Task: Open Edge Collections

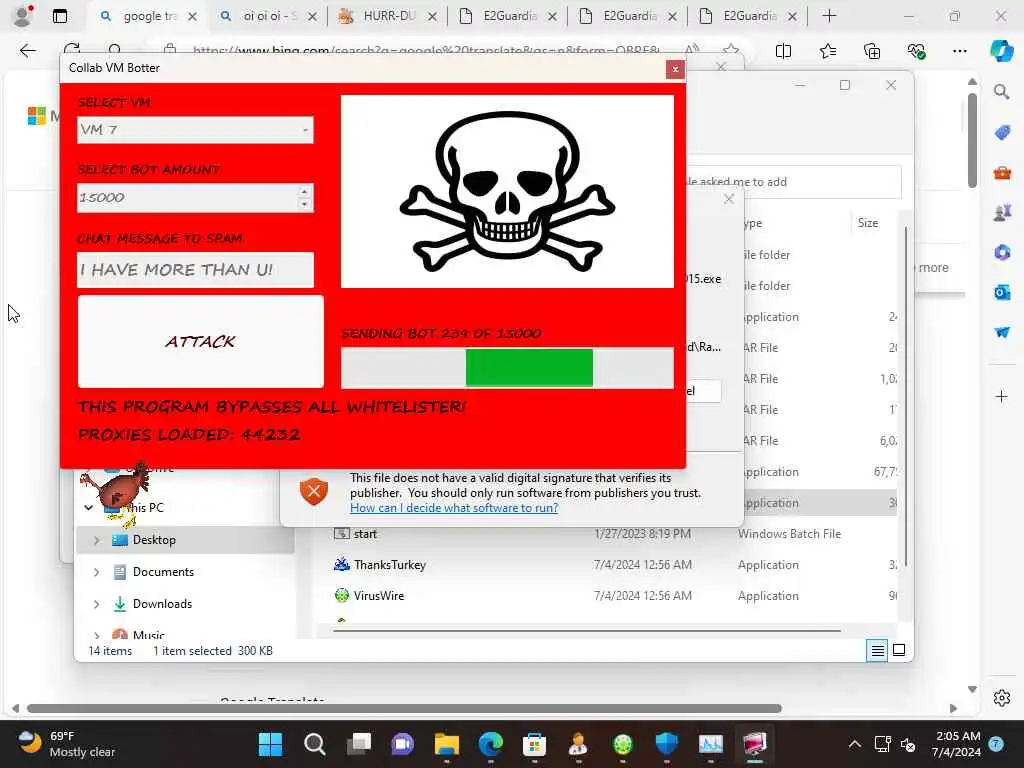Action: pos(872,51)
